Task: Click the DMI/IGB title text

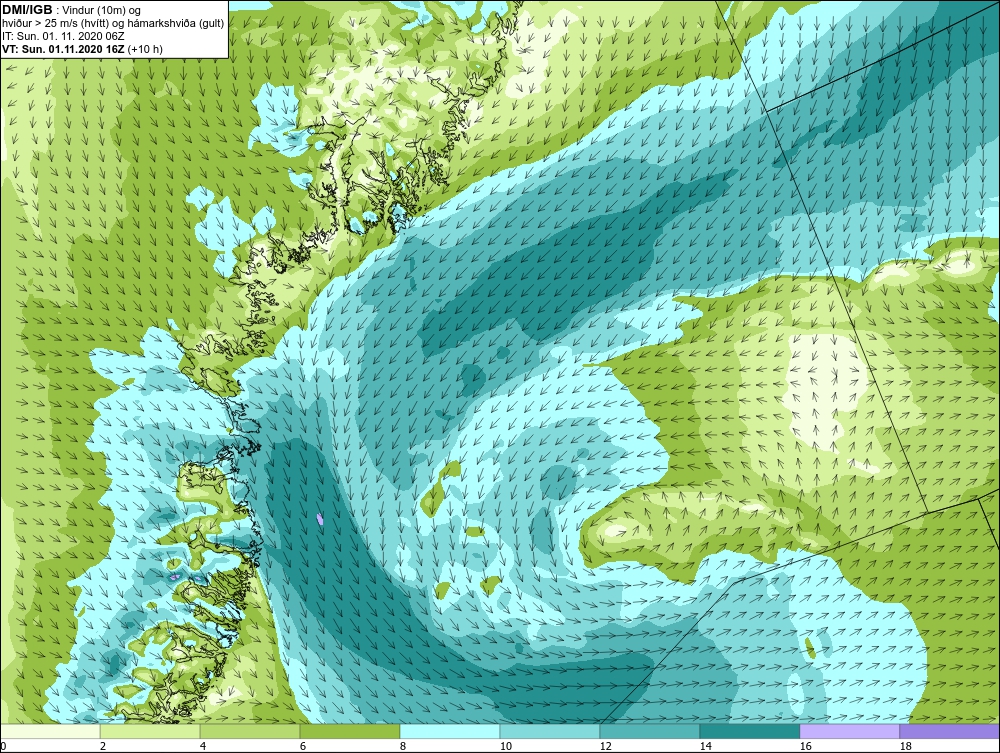Action: pos(27,10)
